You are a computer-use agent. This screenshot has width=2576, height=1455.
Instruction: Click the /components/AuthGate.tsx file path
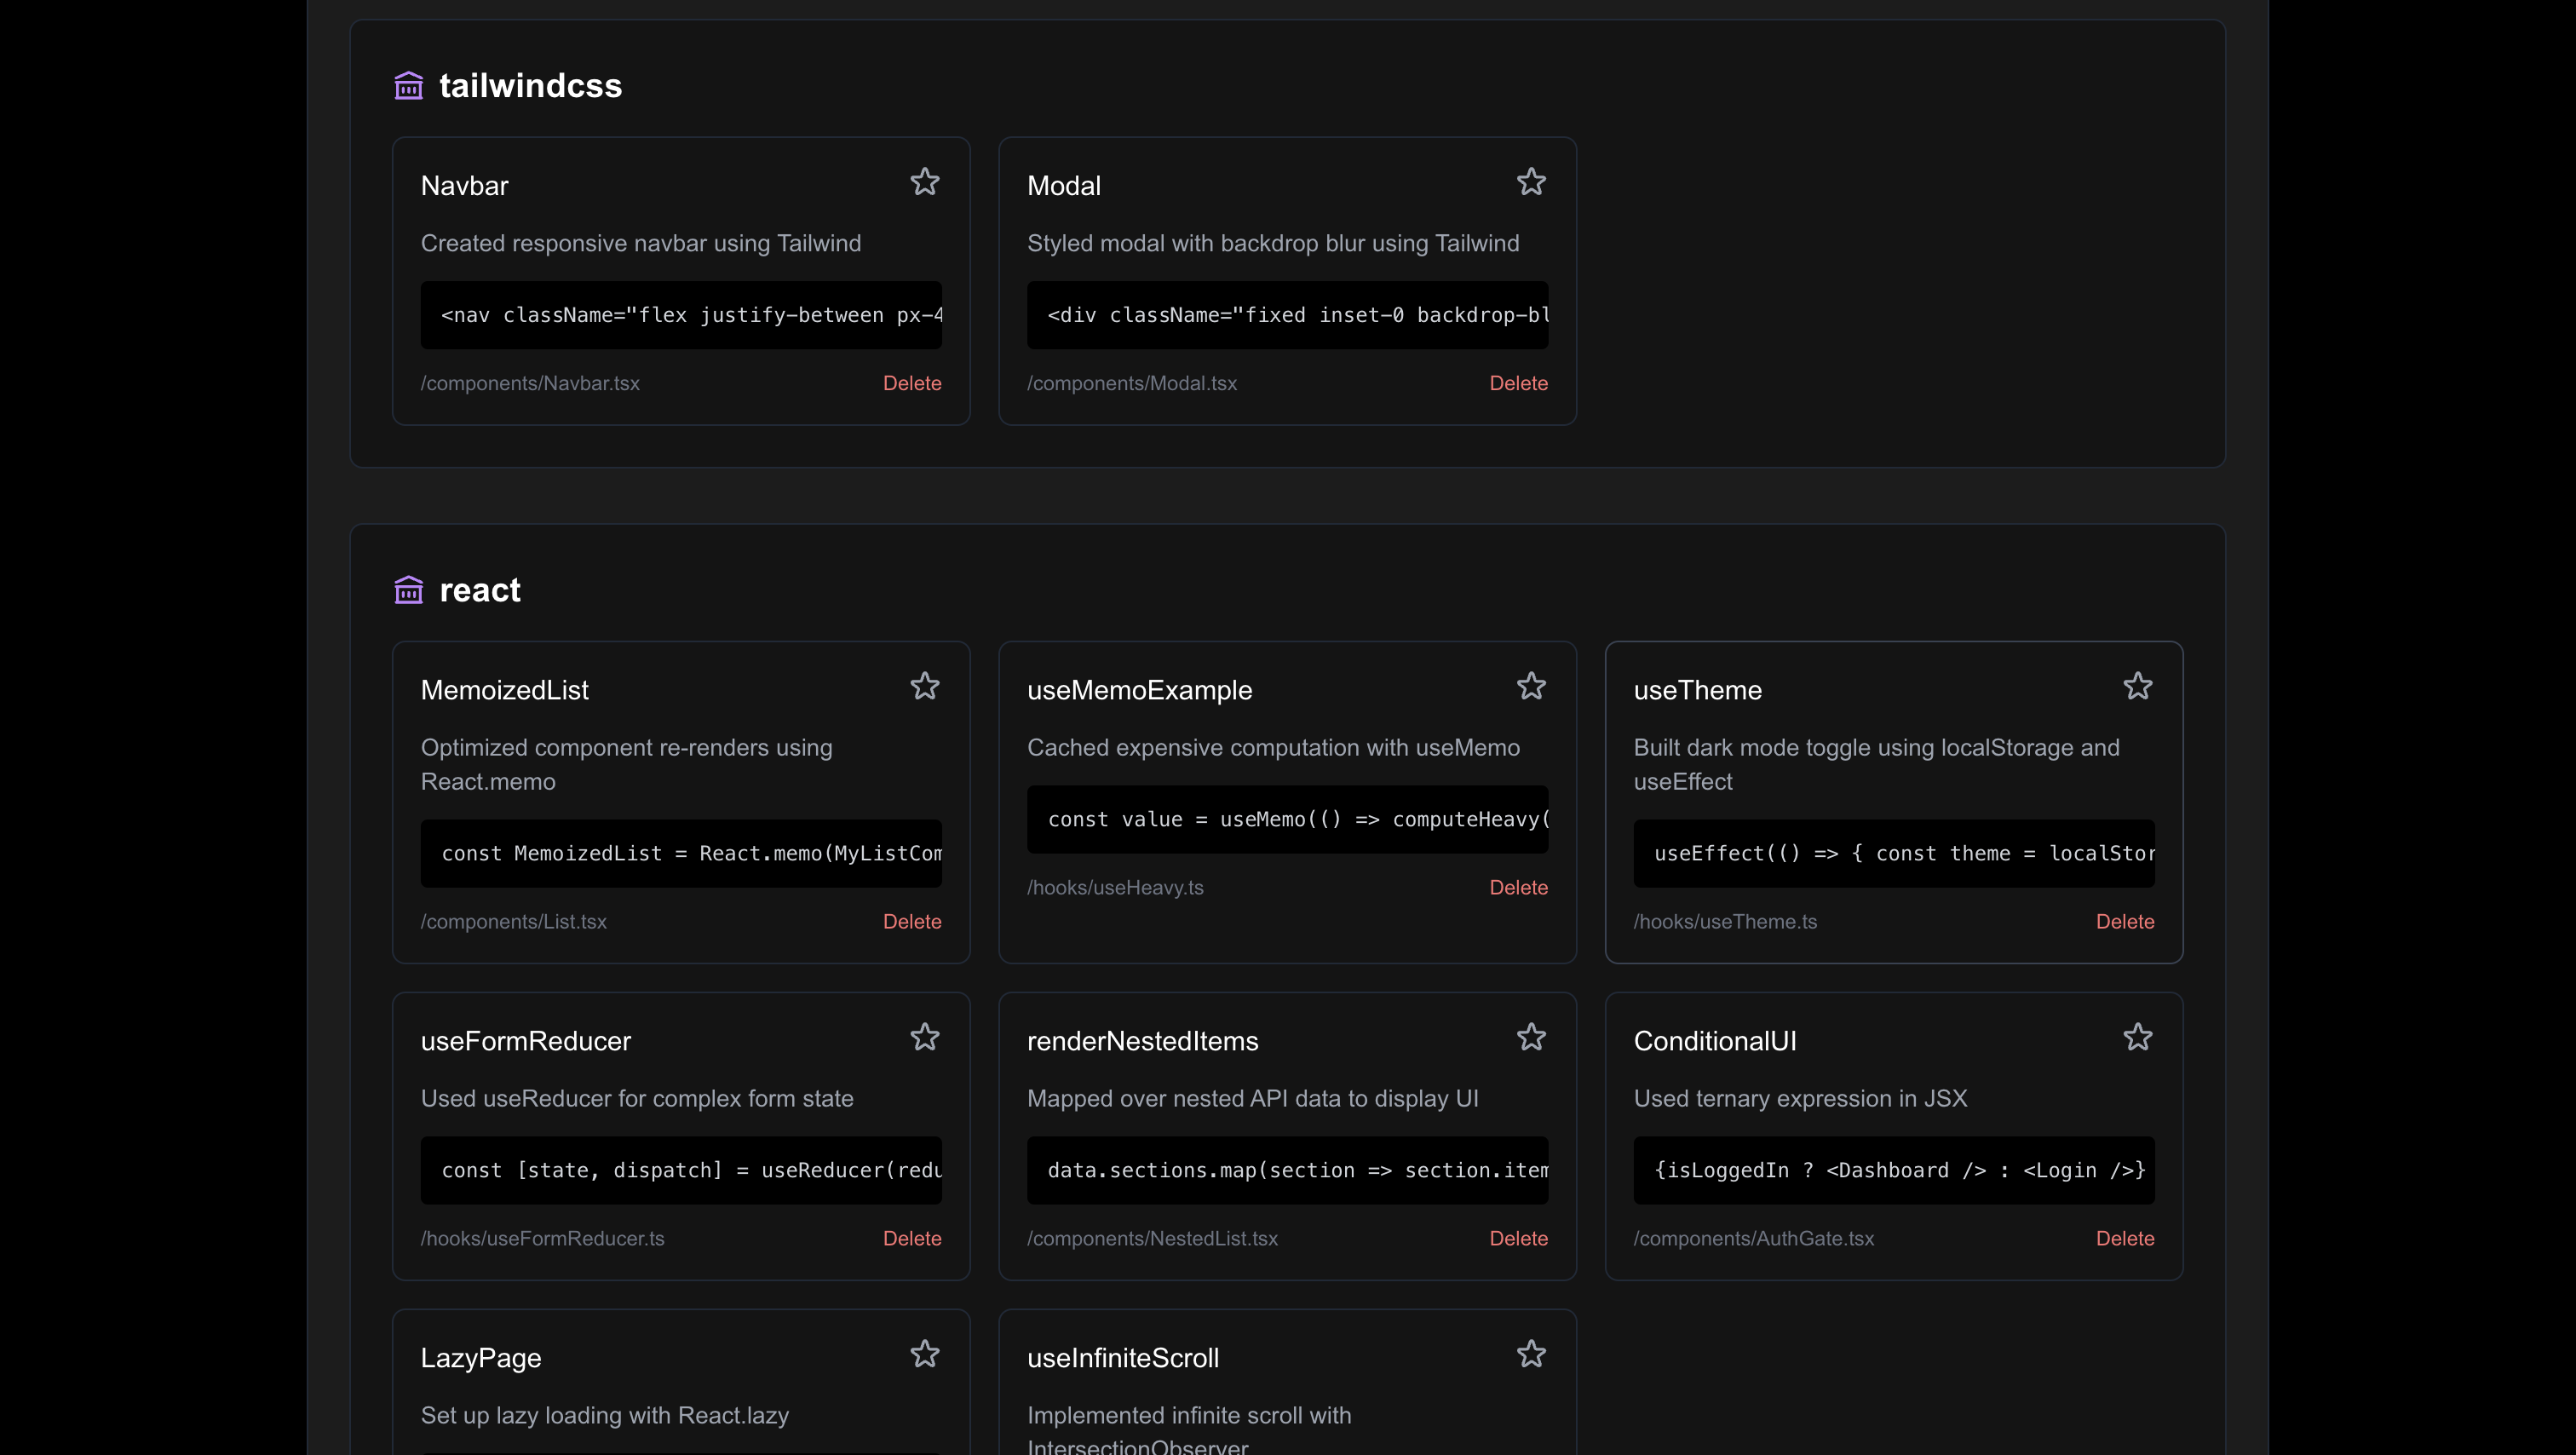(x=1753, y=1238)
